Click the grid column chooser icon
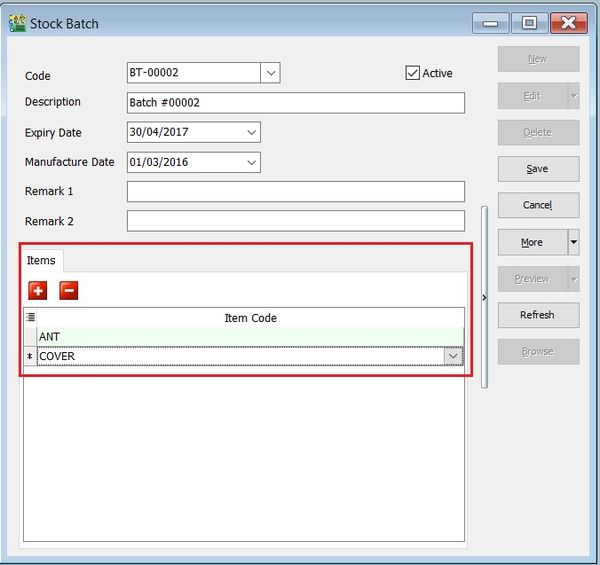 click(30, 318)
